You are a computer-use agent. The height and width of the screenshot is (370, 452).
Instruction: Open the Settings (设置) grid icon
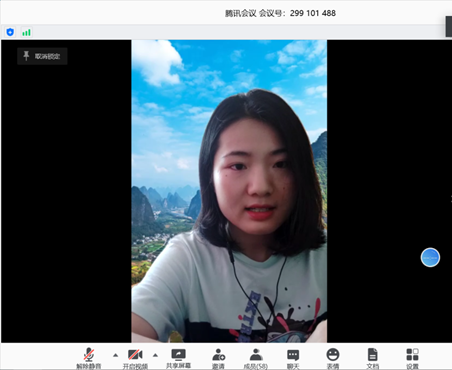pyautogui.click(x=412, y=358)
